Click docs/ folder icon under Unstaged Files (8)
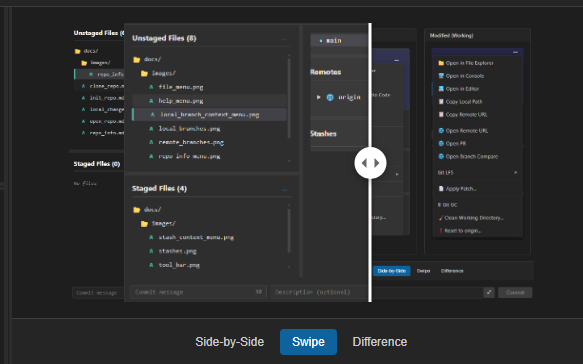The width and height of the screenshot is (583, 364). click(x=136, y=59)
